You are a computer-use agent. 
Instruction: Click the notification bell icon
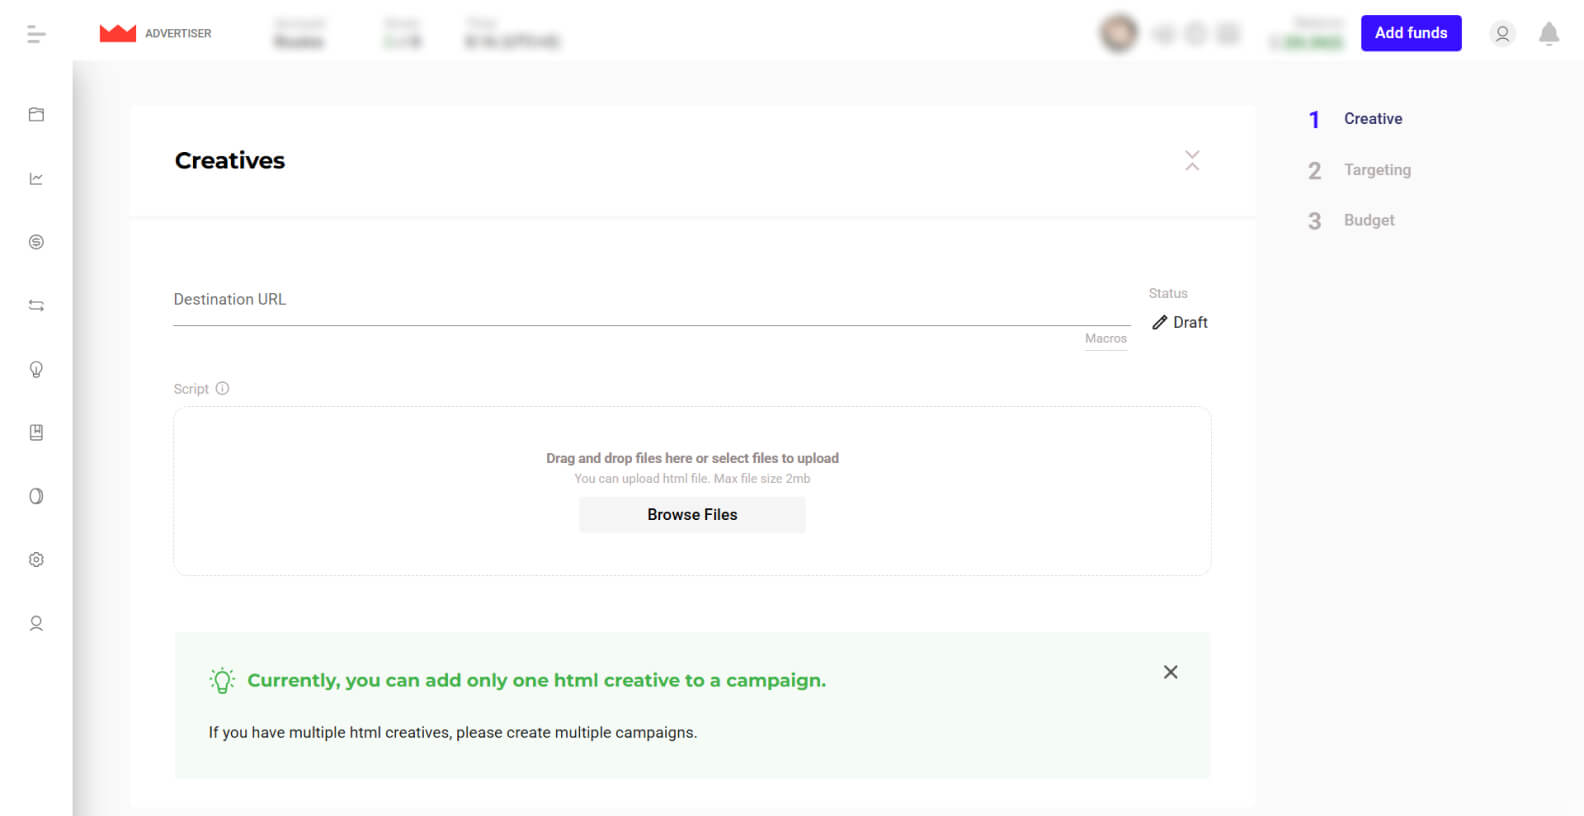[1548, 34]
